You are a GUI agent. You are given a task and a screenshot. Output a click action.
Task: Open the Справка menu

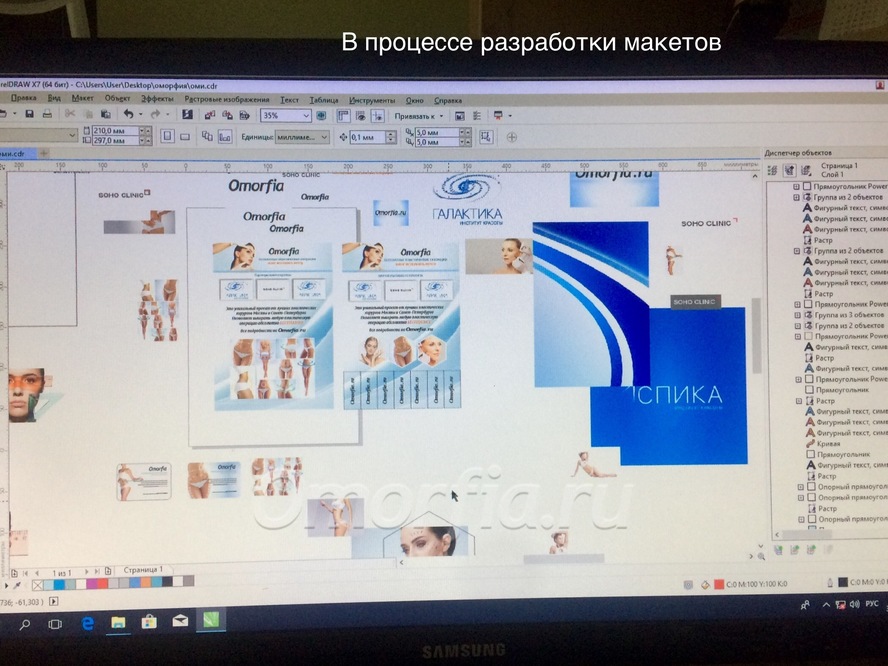[x=448, y=100]
